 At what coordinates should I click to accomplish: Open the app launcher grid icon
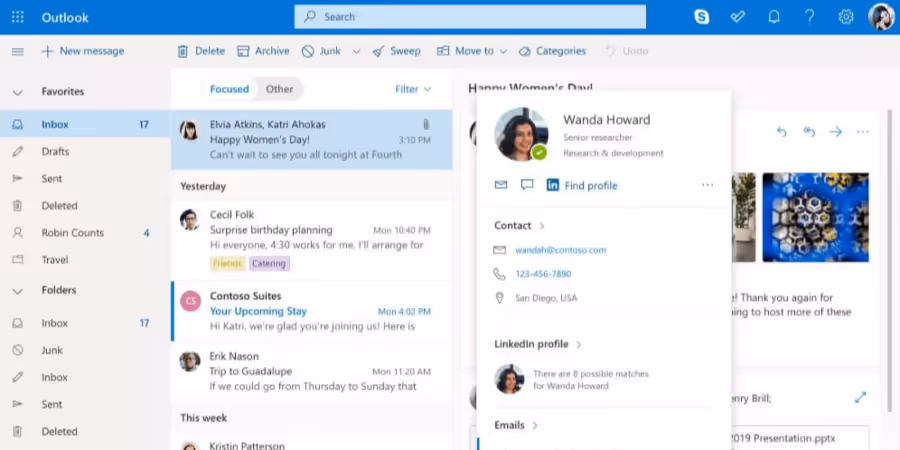(18, 17)
